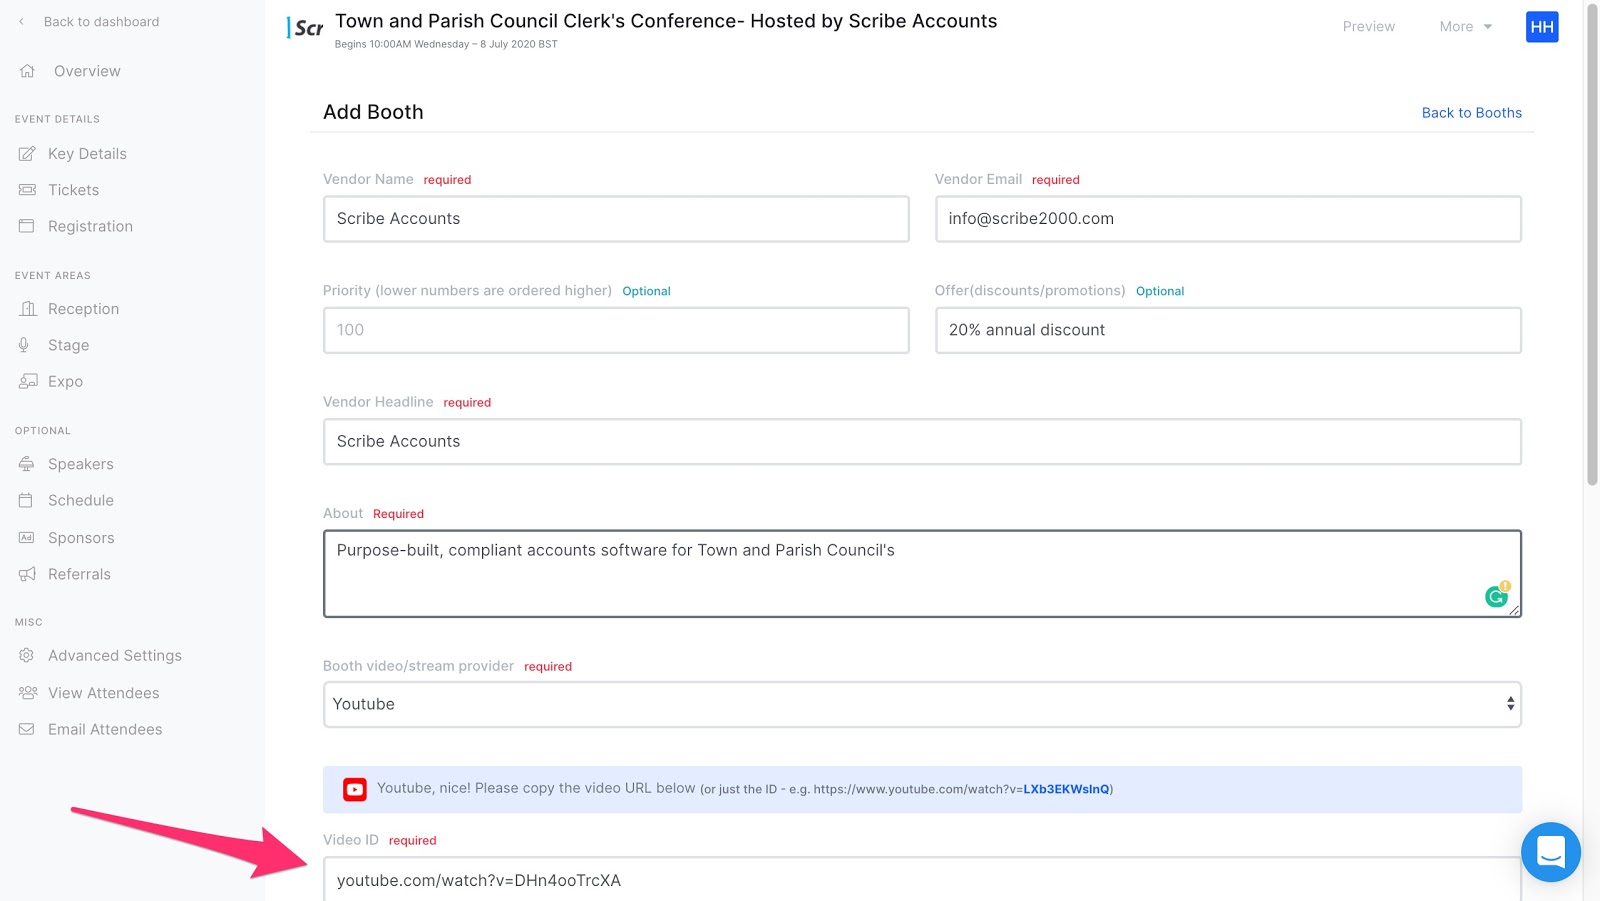Click the Reception icon in sidebar

point(27,309)
